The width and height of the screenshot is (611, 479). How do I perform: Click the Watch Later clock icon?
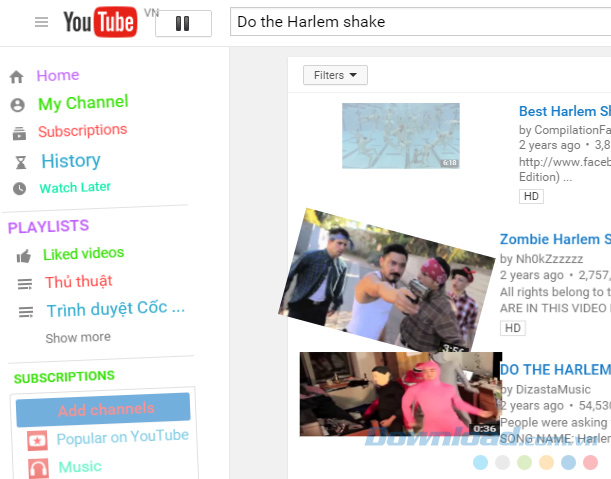[19, 189]
